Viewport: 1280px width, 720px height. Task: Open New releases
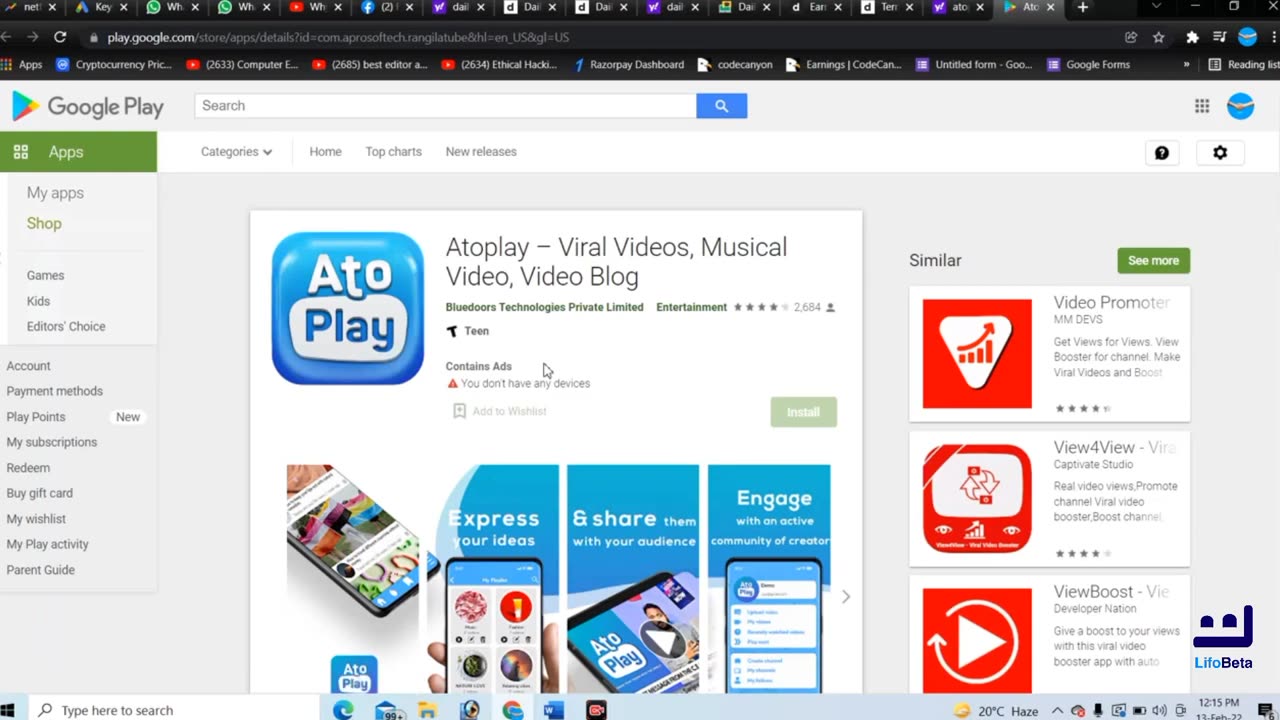tap(481, 152)
